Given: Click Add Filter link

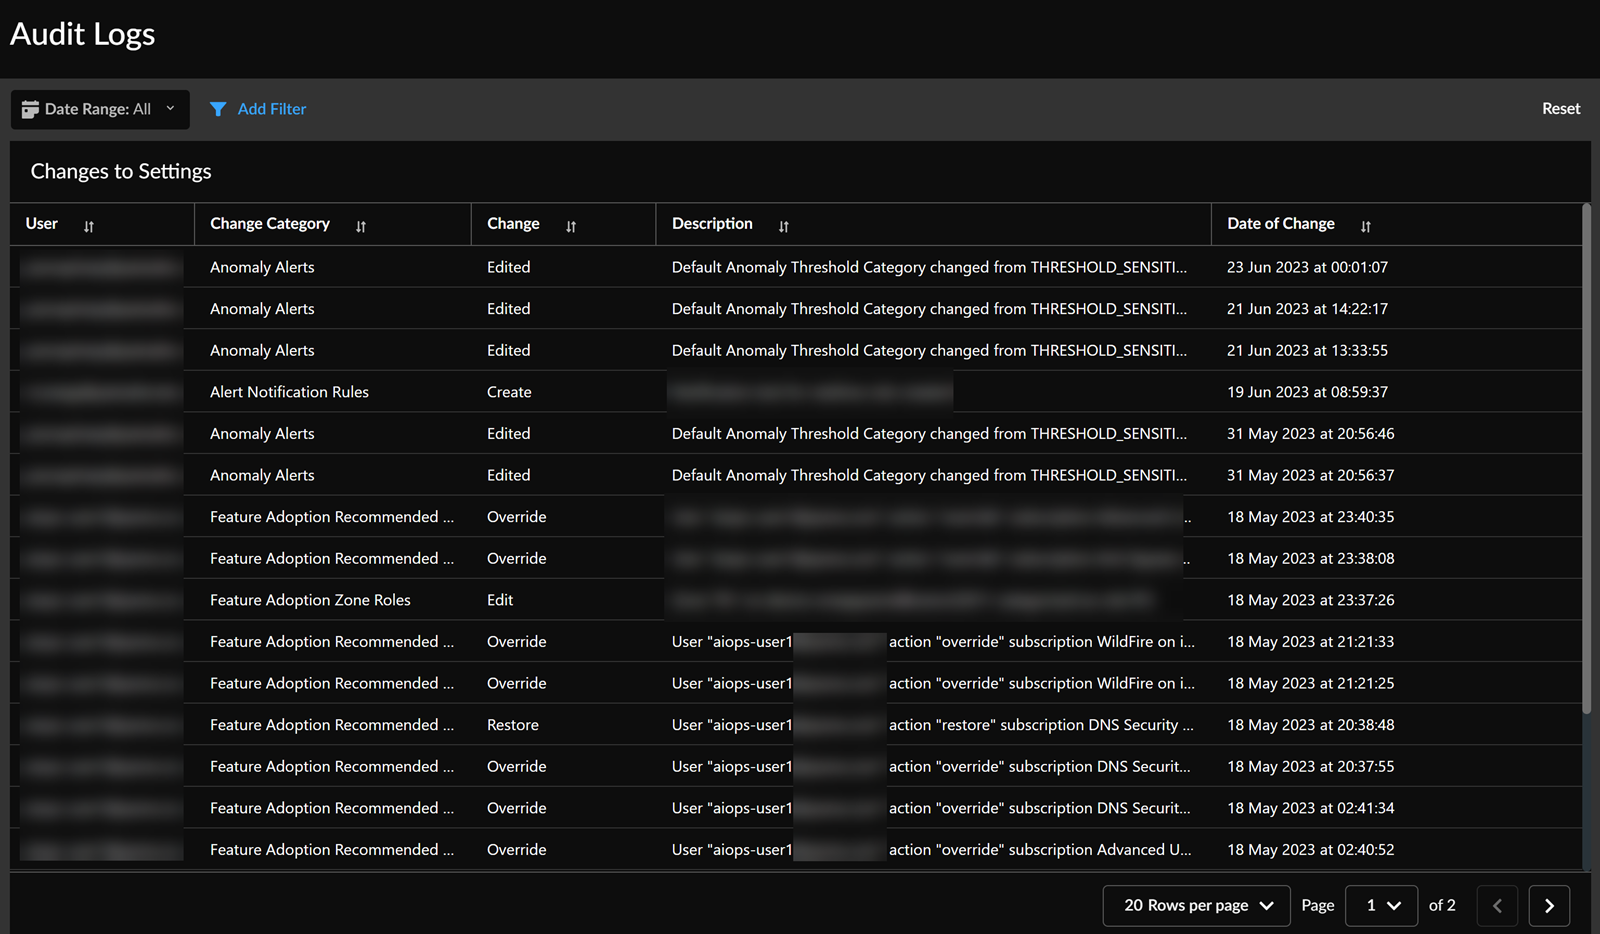Looking at the screenshot, I should point(272,109).
